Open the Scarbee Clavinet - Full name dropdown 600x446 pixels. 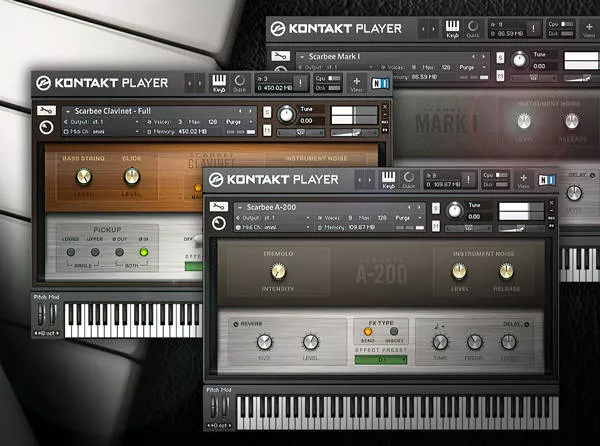coord(68,111)
